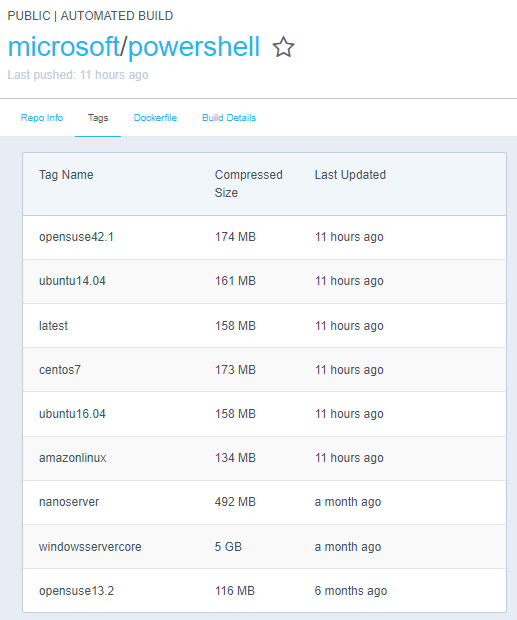
Task: Open the Dockerfile tab
Action: coord(155,118)
